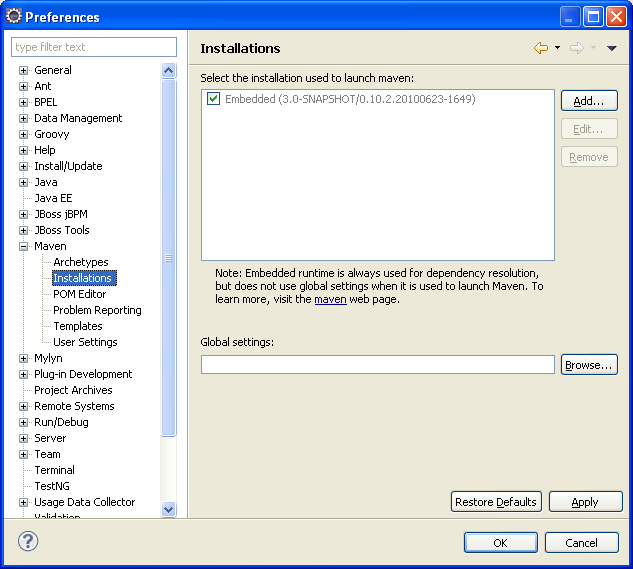Click the Maven tree label

50,246
